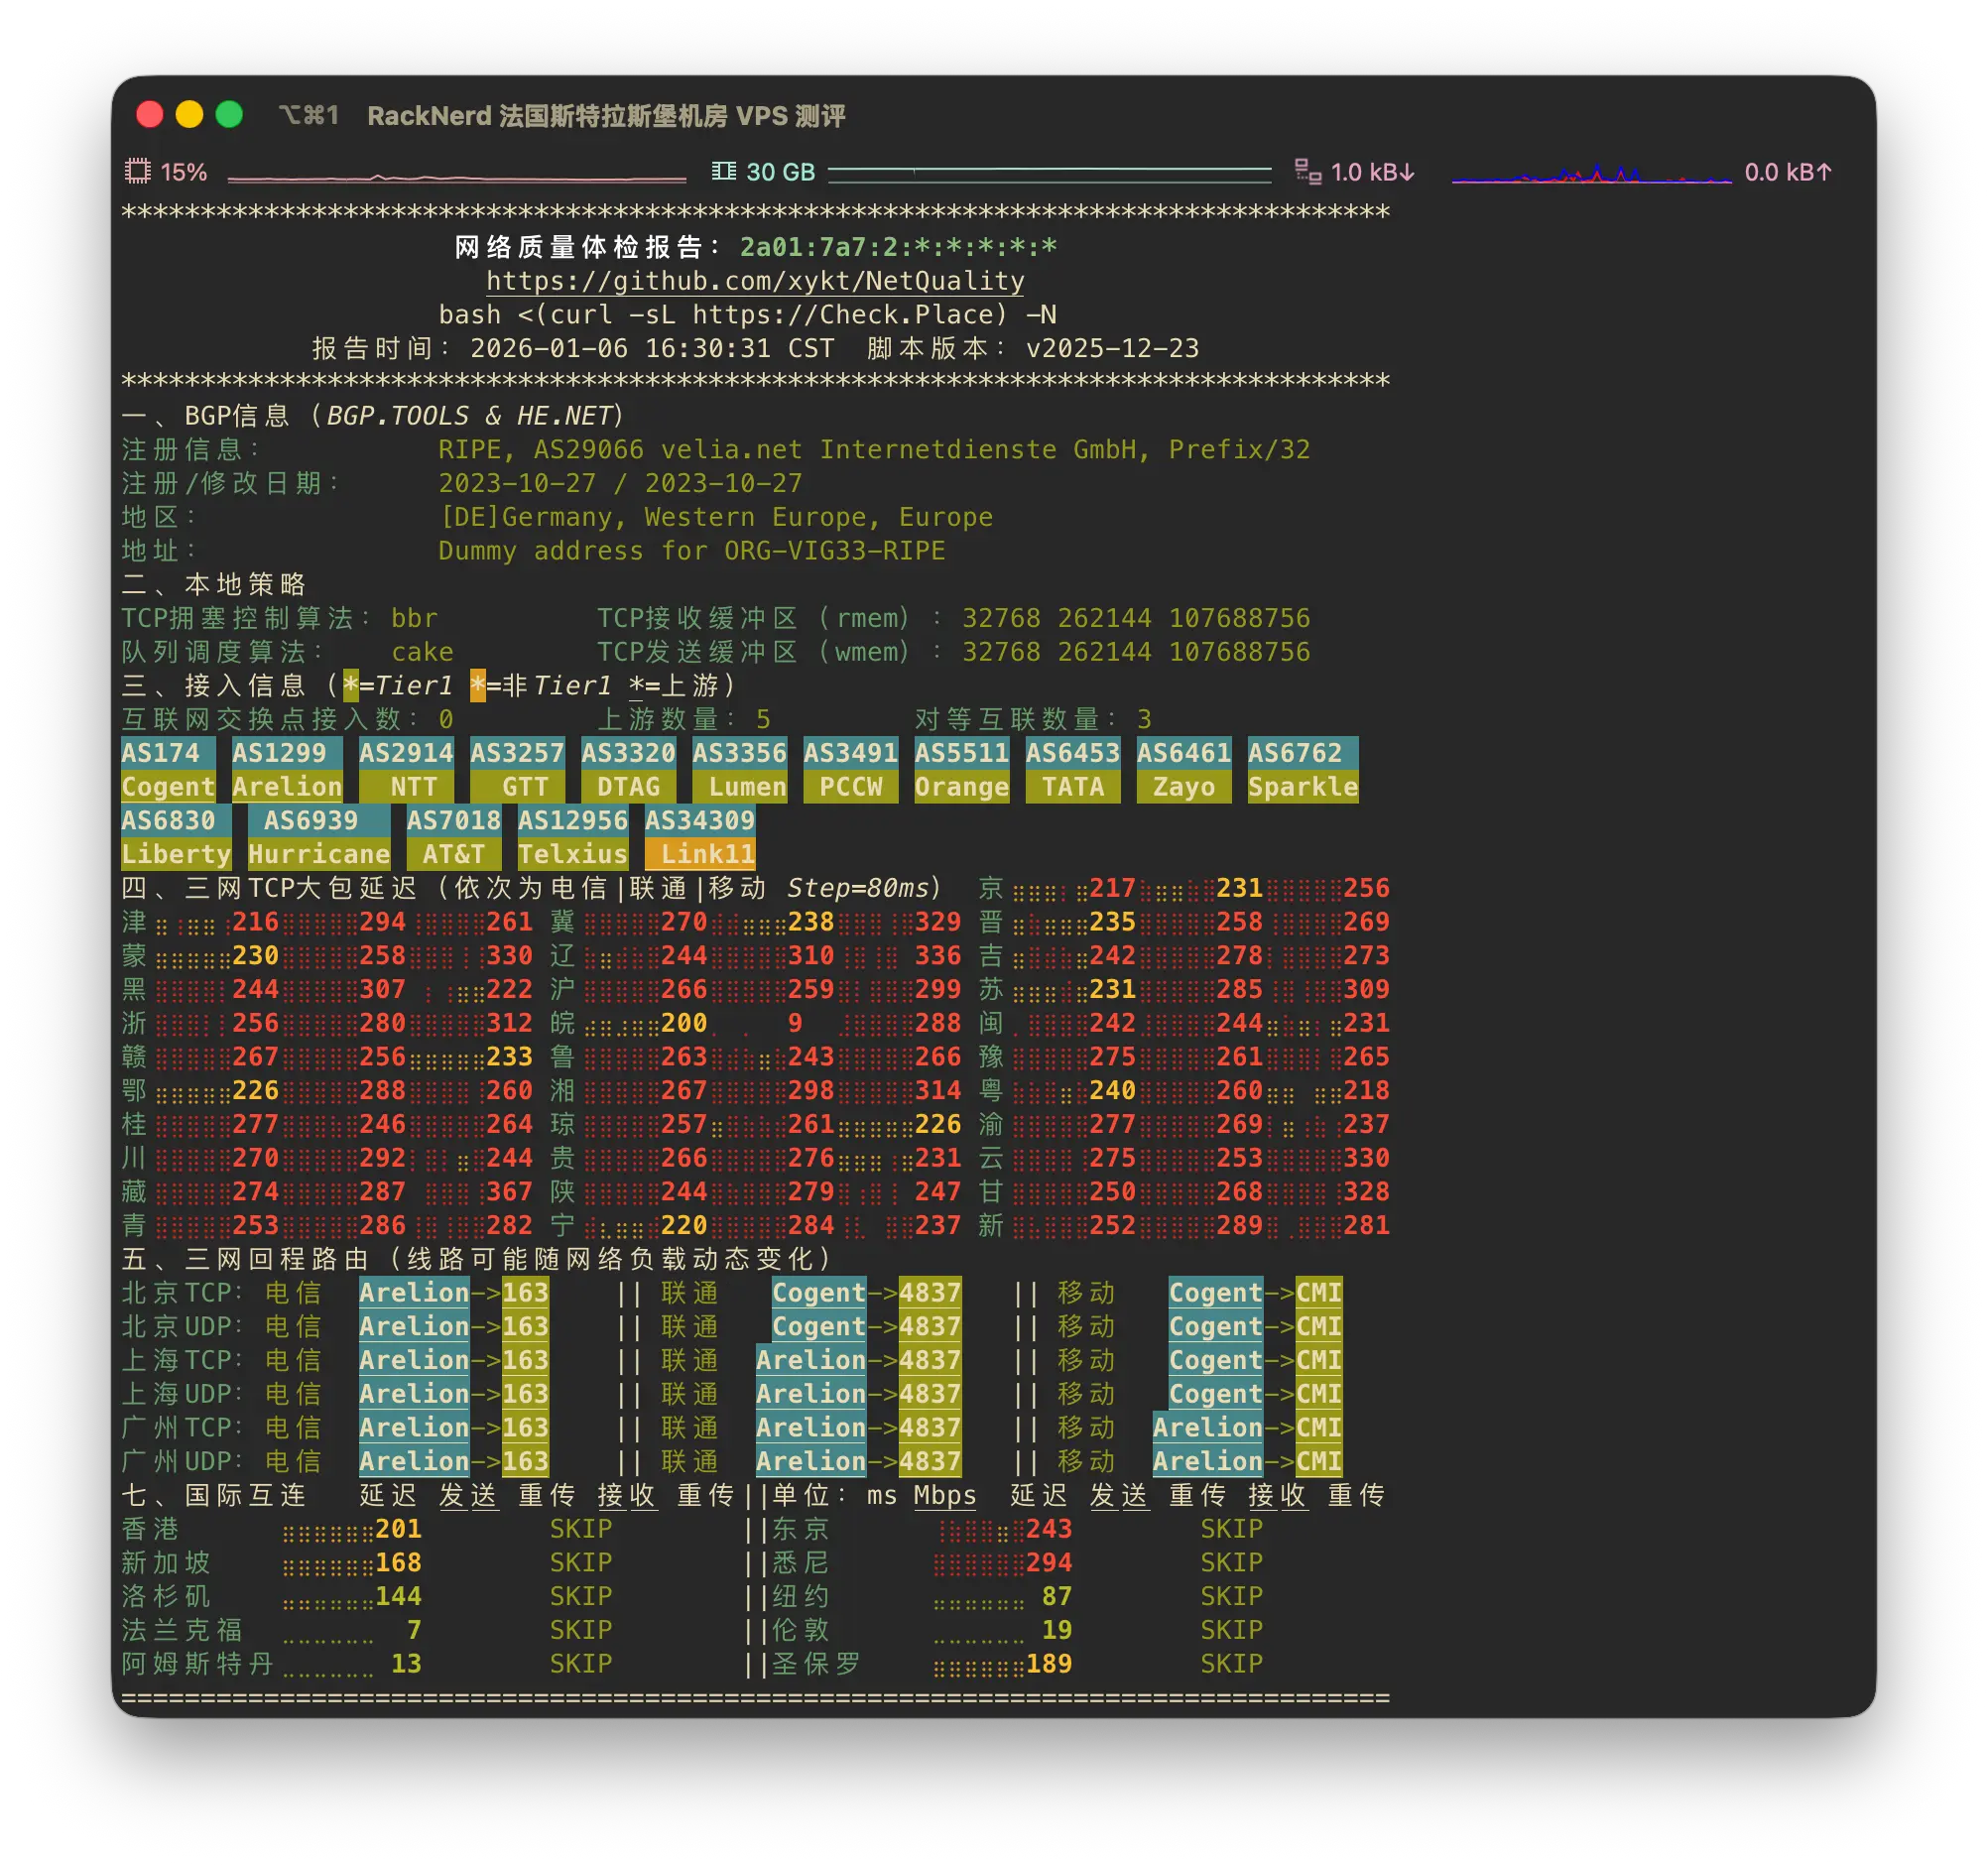The width and height of the screenshot is (1988, 1865).
Task: Select the Cogent AS174 badge
Action: (168, 770)
